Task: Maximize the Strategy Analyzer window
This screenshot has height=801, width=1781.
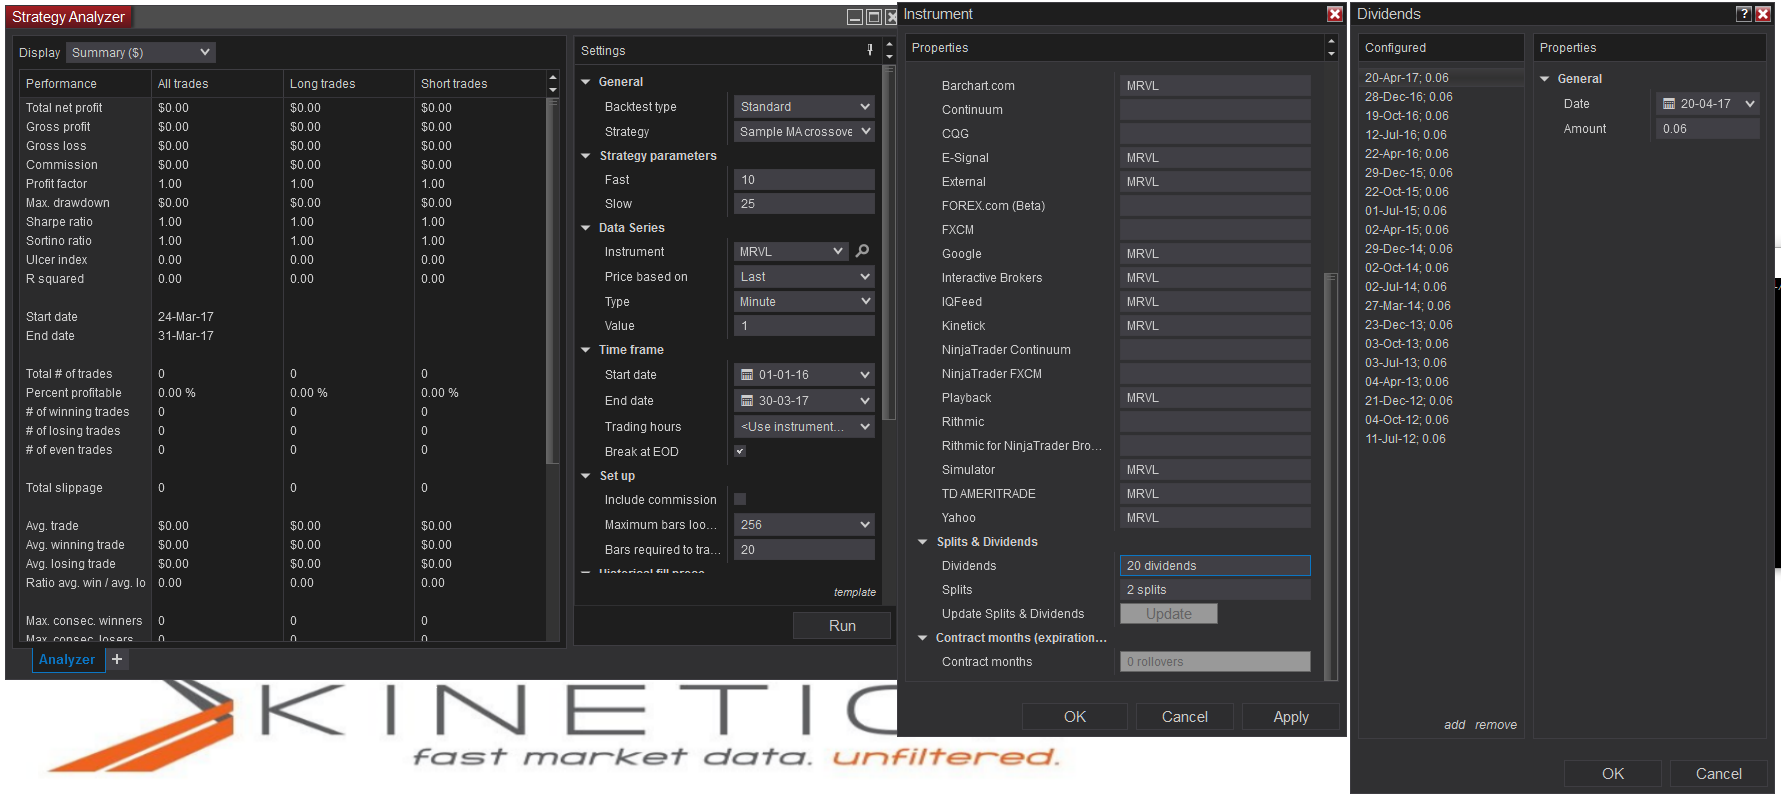Action: (873, 17)
